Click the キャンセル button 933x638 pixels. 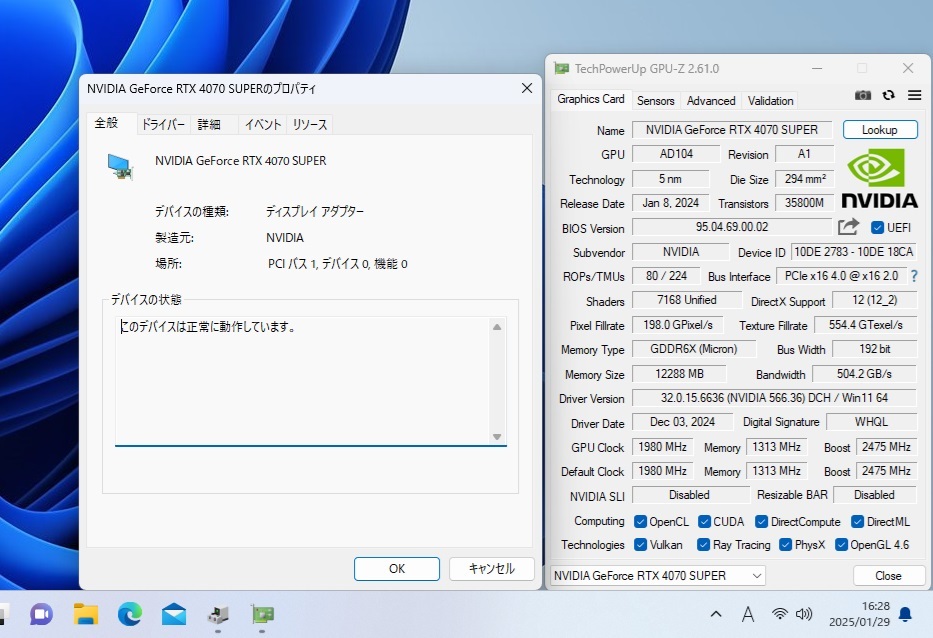tap(491, 568)
